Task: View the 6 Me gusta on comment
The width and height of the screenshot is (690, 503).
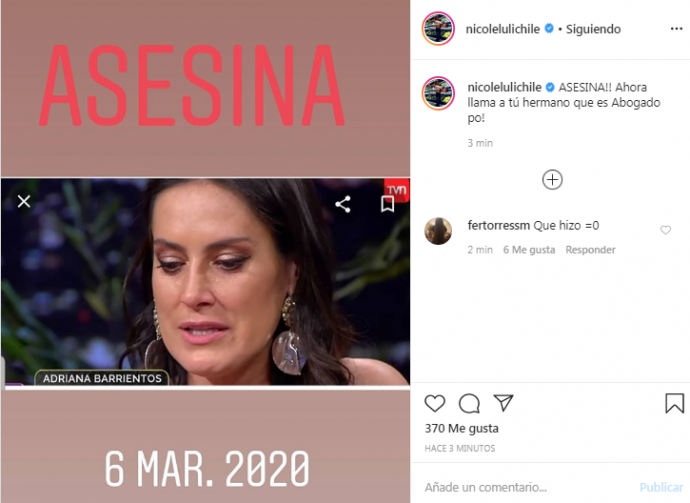Action: point(529,250)
